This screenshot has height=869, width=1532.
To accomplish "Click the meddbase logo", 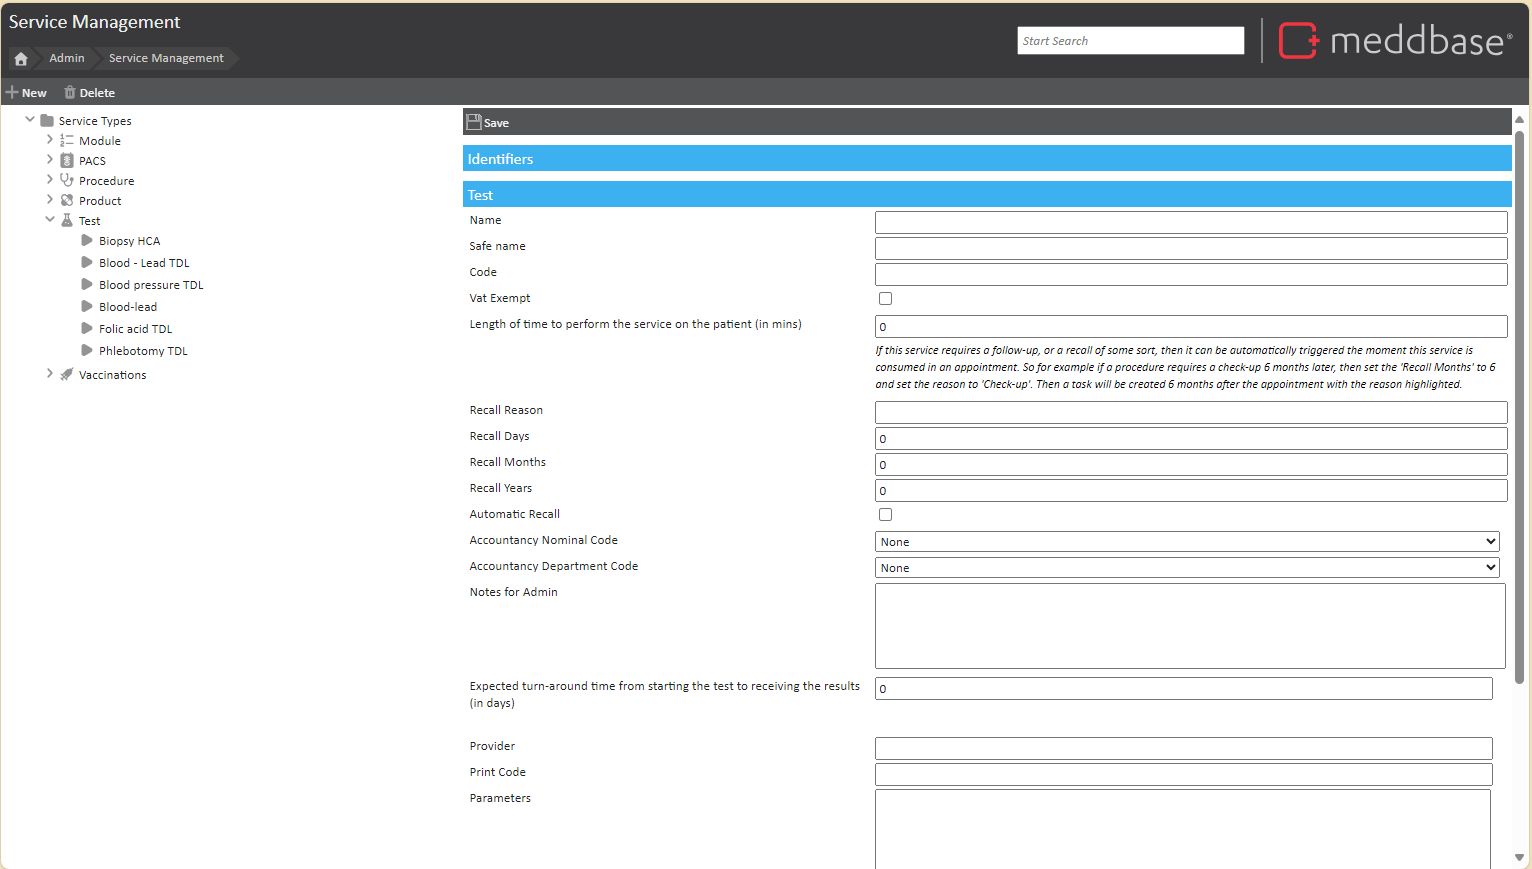I will point(1395,41).
